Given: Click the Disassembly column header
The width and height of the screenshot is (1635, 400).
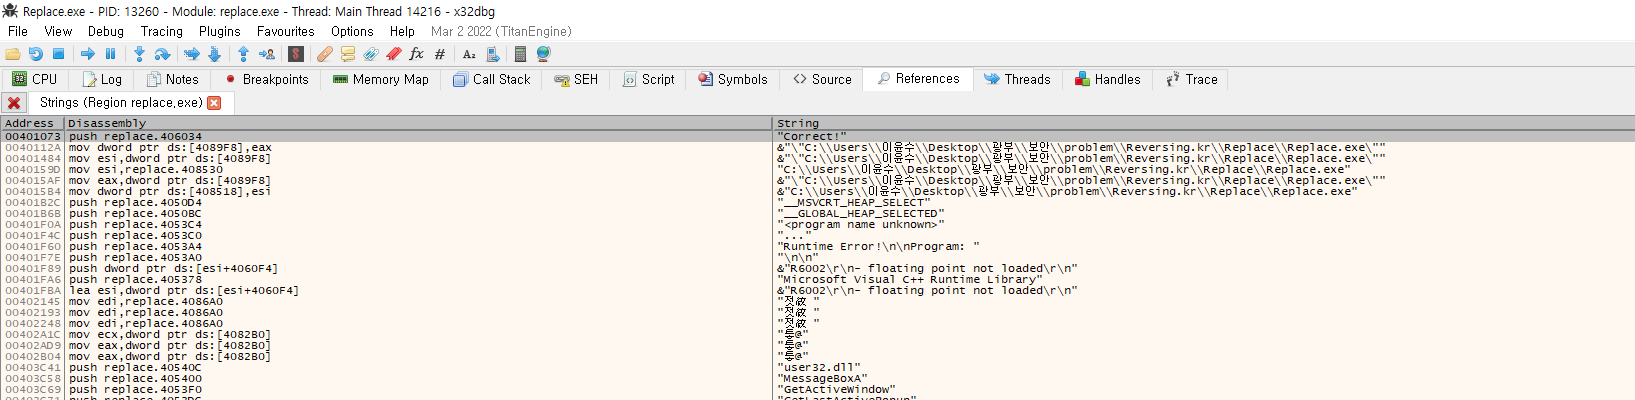Looking at the screenshot, I should (418, 123).
